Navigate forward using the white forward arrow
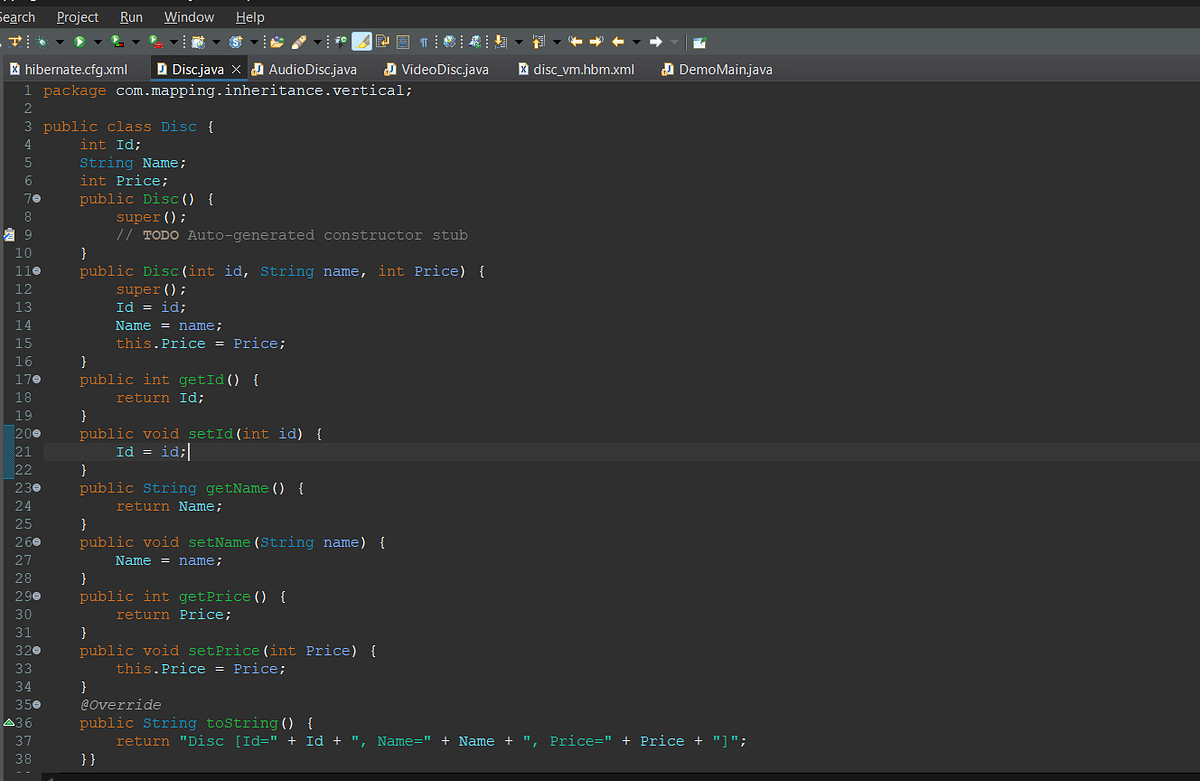 (656, 41)
